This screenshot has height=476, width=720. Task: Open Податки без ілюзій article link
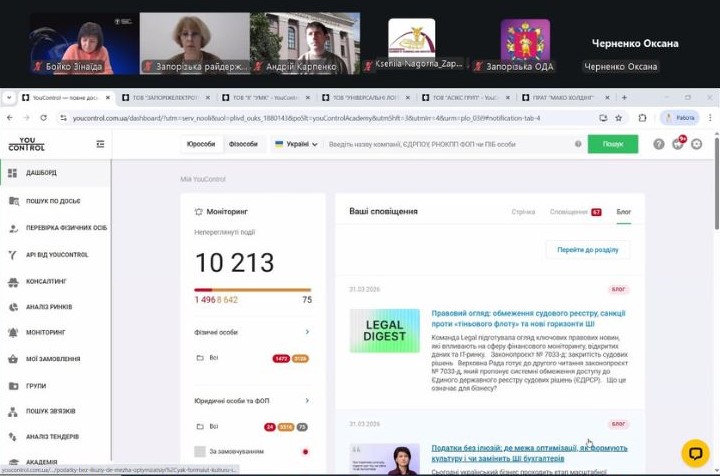click(x=529, y=453)
